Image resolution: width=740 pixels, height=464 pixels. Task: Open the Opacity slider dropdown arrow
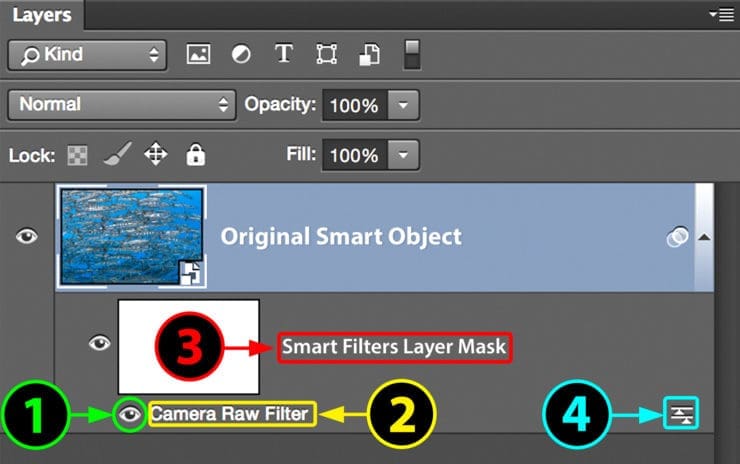click(x=403, y=105)
